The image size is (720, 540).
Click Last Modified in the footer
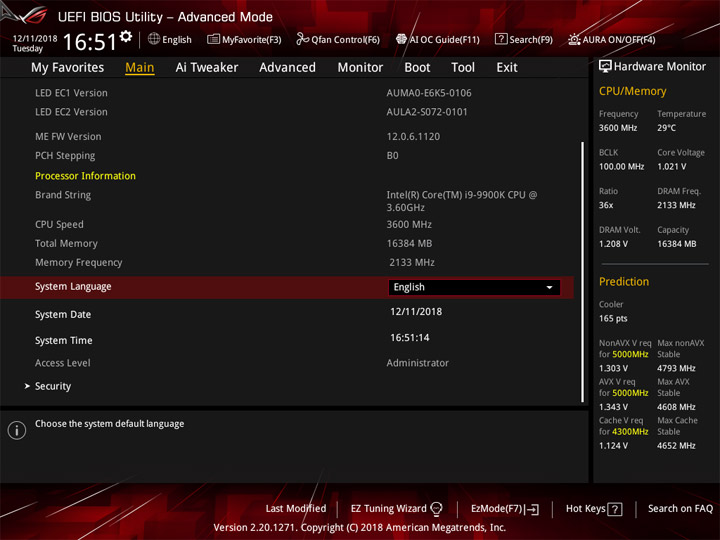[x=296, y=509]
